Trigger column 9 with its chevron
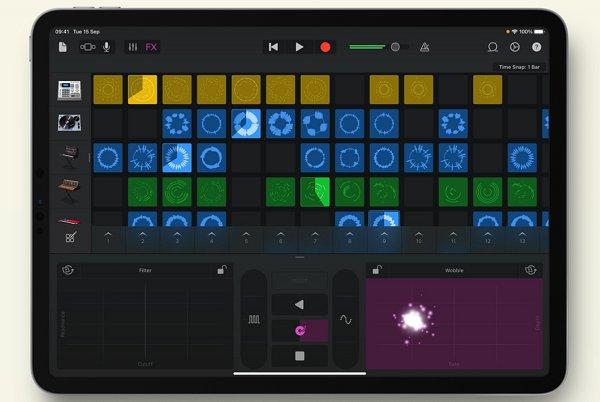 (384, 238)
